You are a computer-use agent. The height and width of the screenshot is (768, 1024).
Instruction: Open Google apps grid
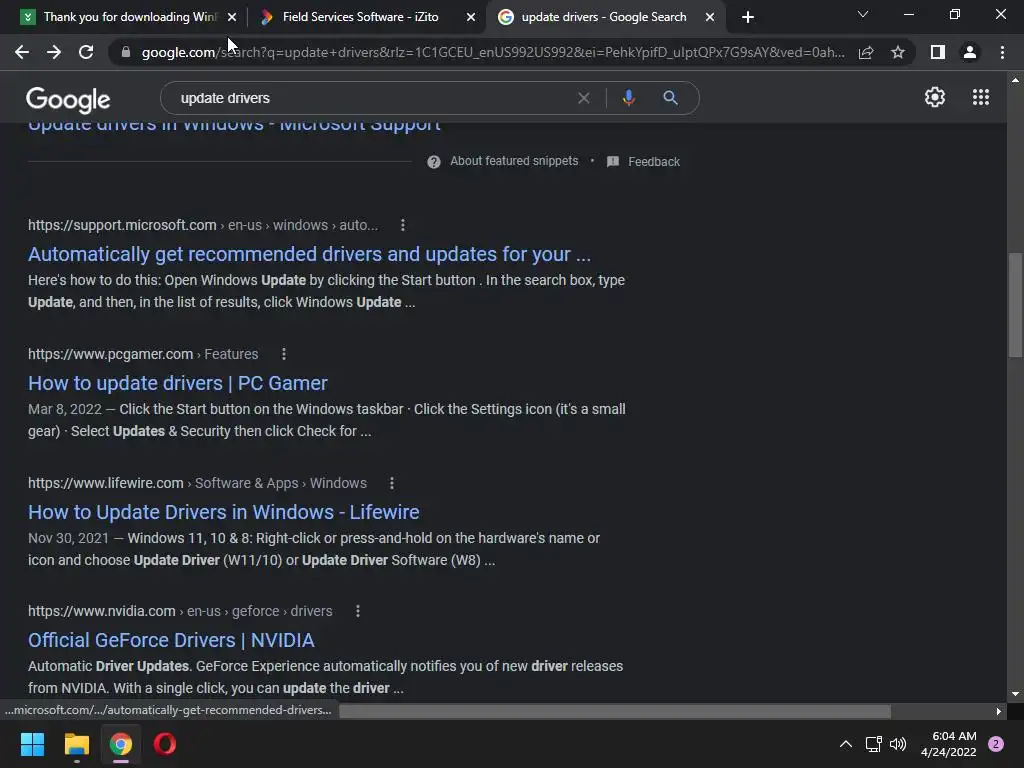[981, 97]
